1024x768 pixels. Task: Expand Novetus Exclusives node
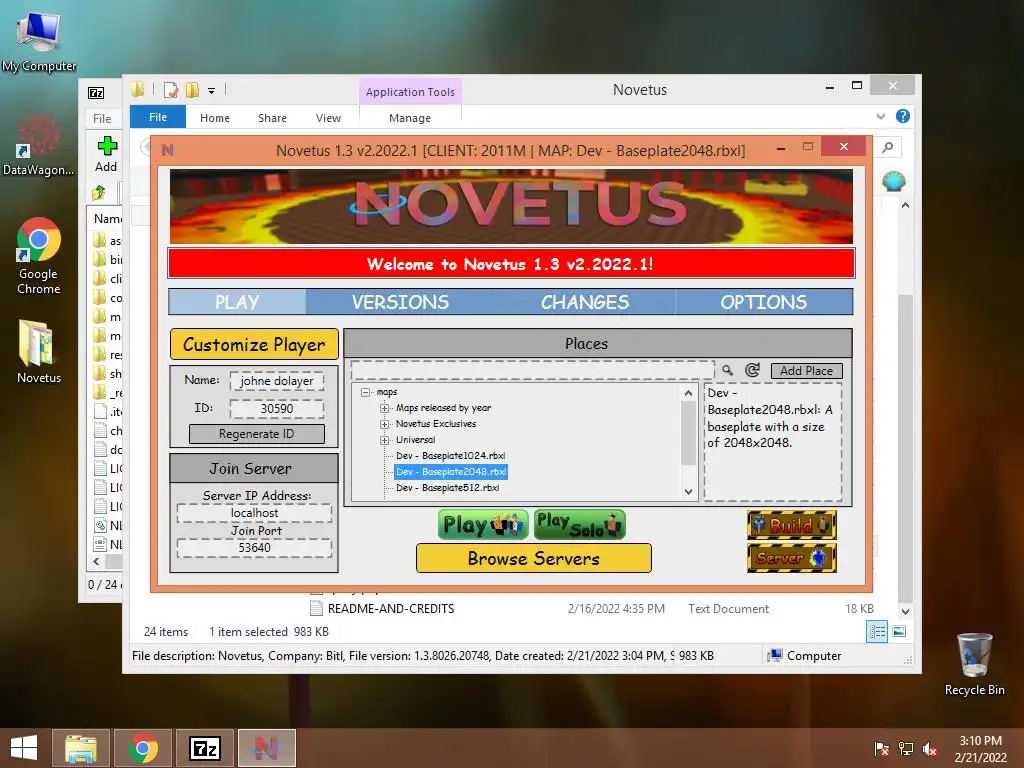(385, 424)
